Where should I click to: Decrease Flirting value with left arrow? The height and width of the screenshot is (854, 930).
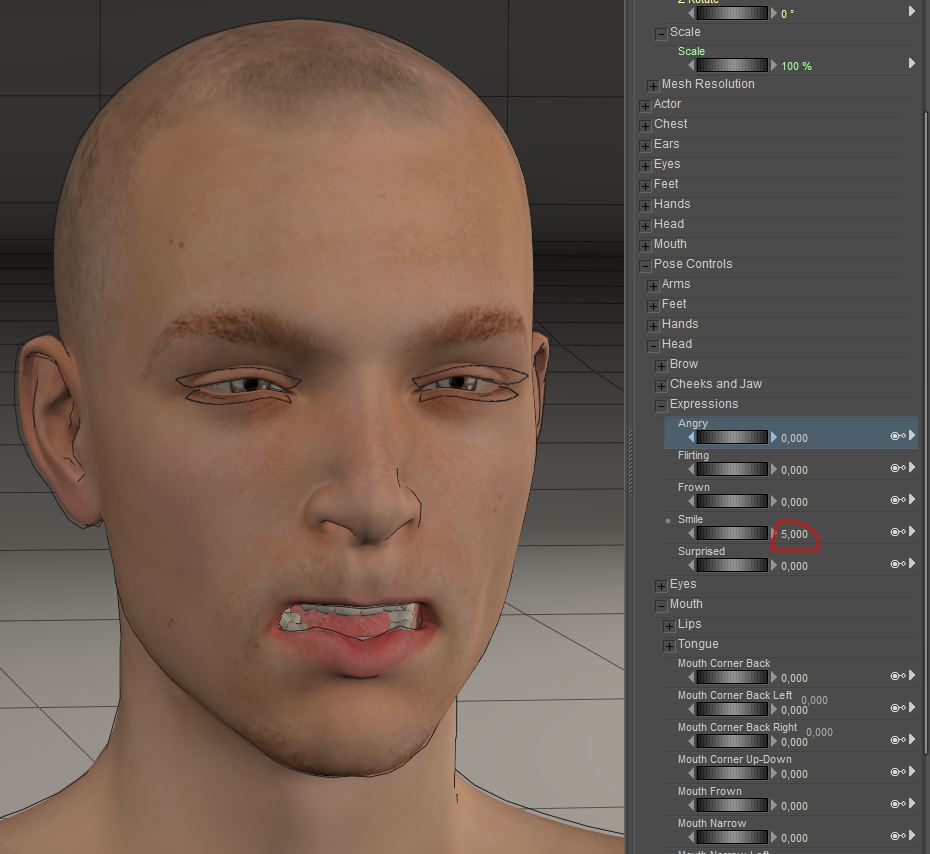click(x=691, y=470)
